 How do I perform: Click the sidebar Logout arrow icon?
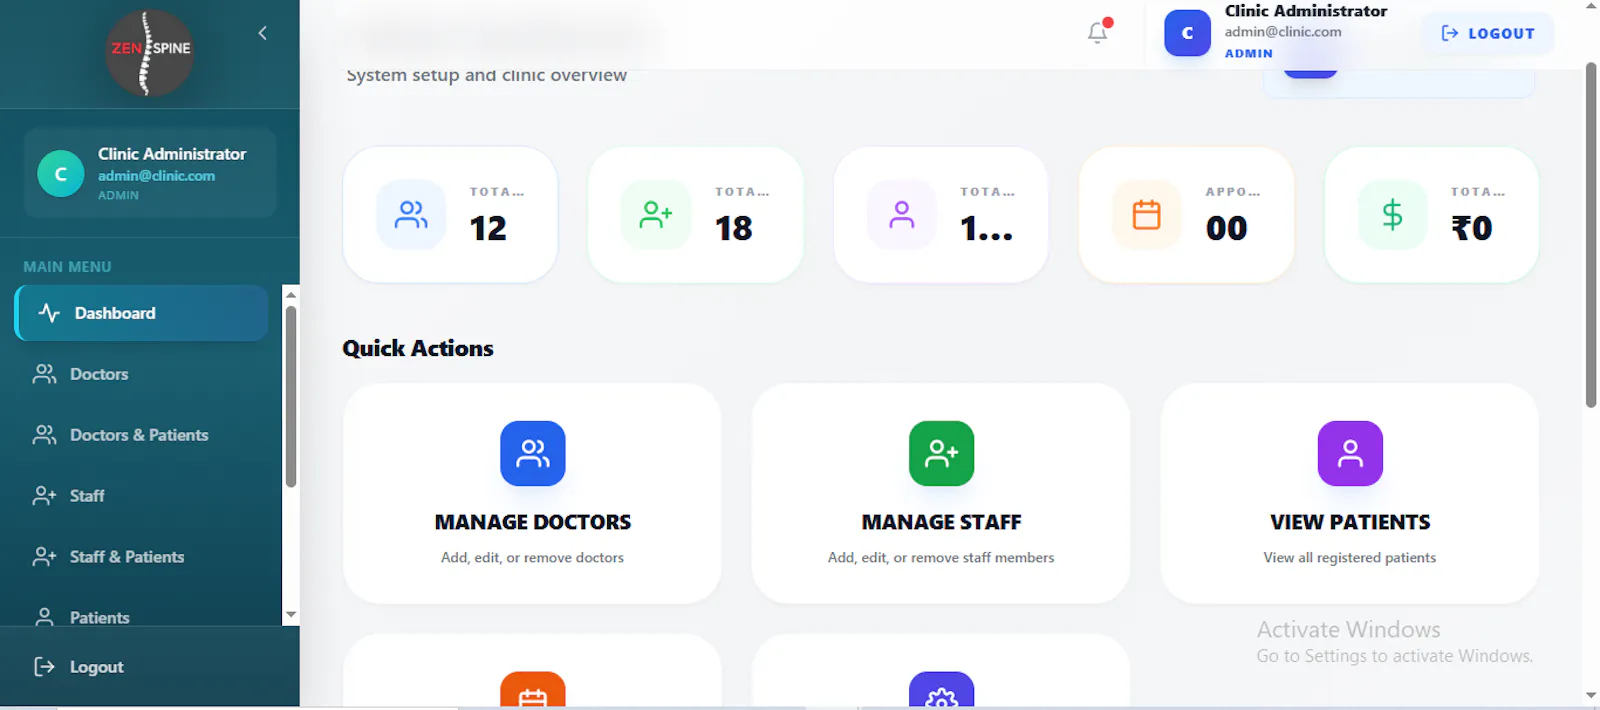click(x=44, y=667)
